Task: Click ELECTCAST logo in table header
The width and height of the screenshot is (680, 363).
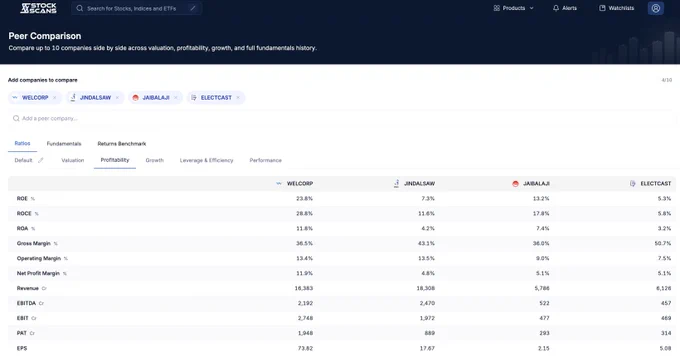Action: click(x=633, y=183)
